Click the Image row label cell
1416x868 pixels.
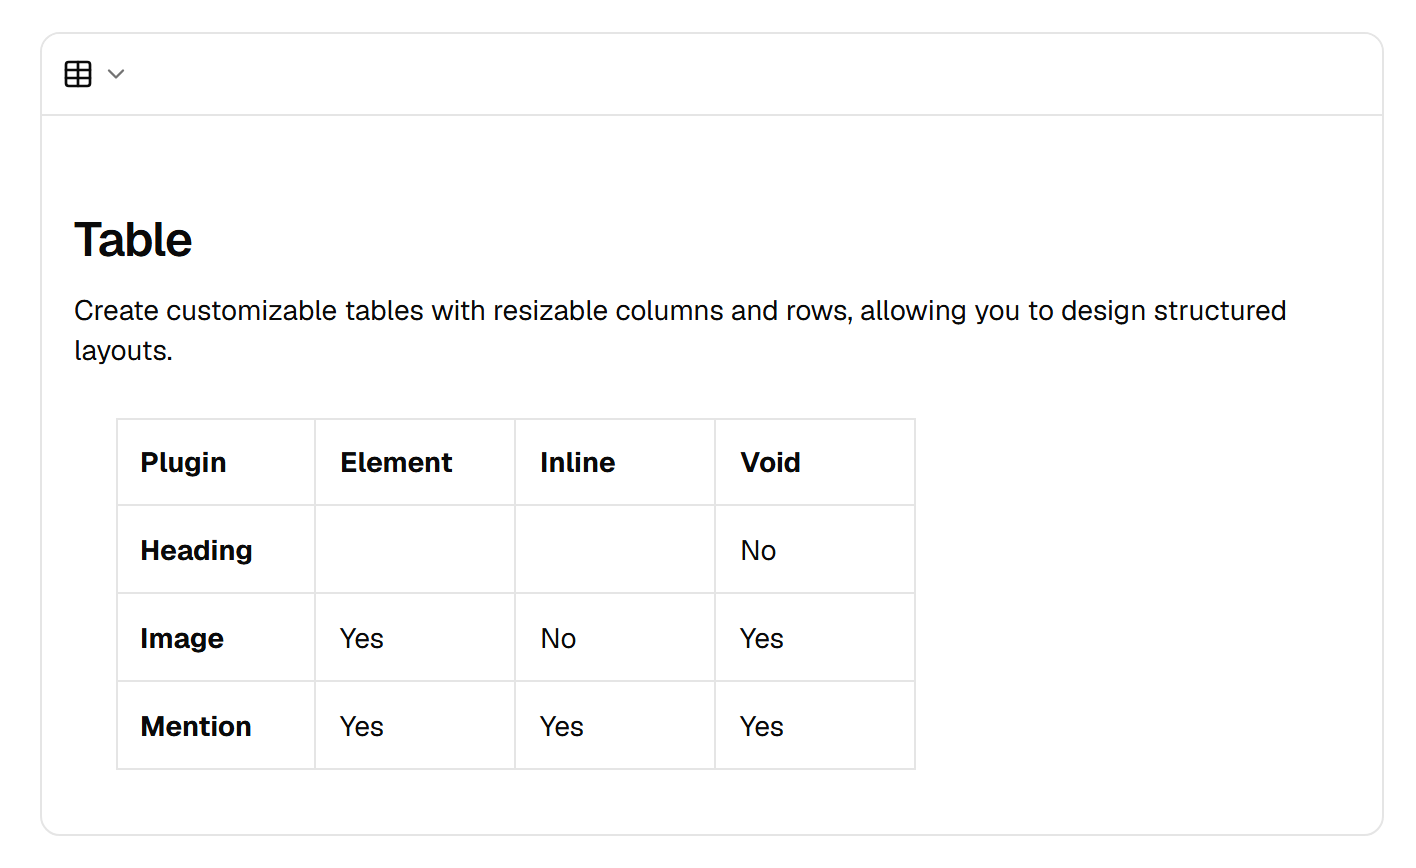(x=216, y=638)
